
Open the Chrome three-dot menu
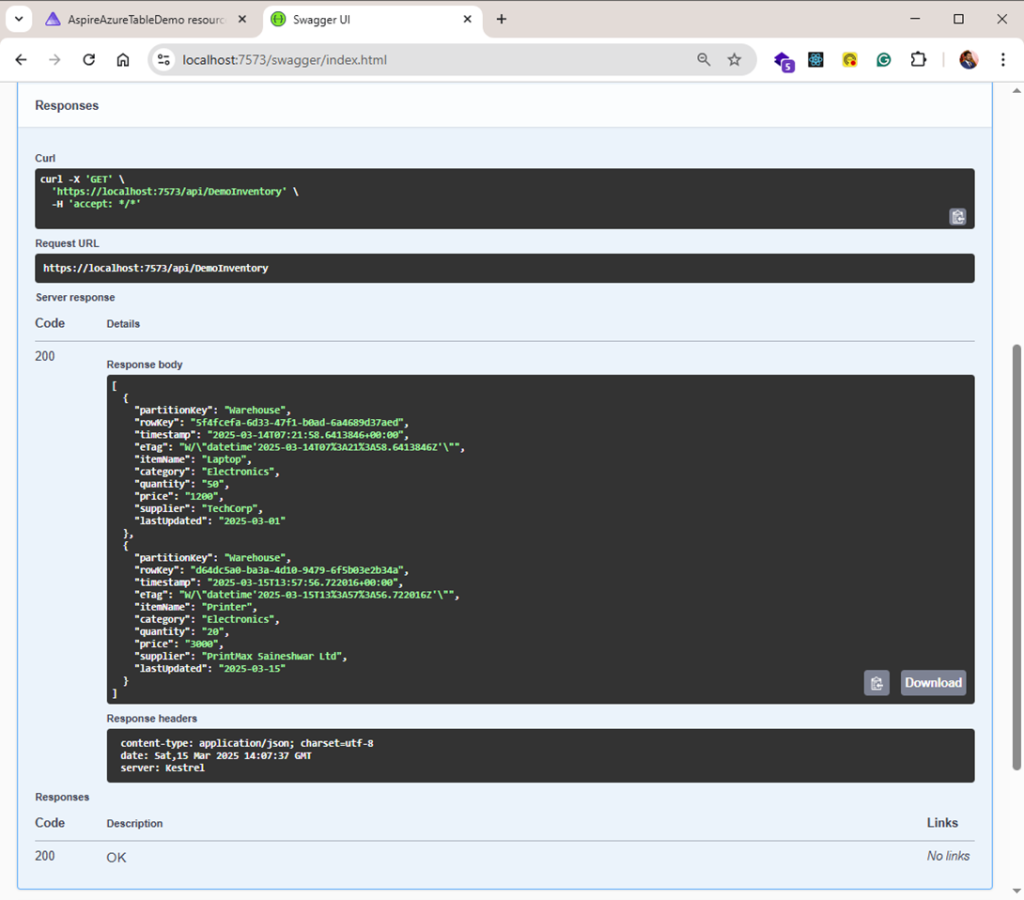[x=1004, y=60]
